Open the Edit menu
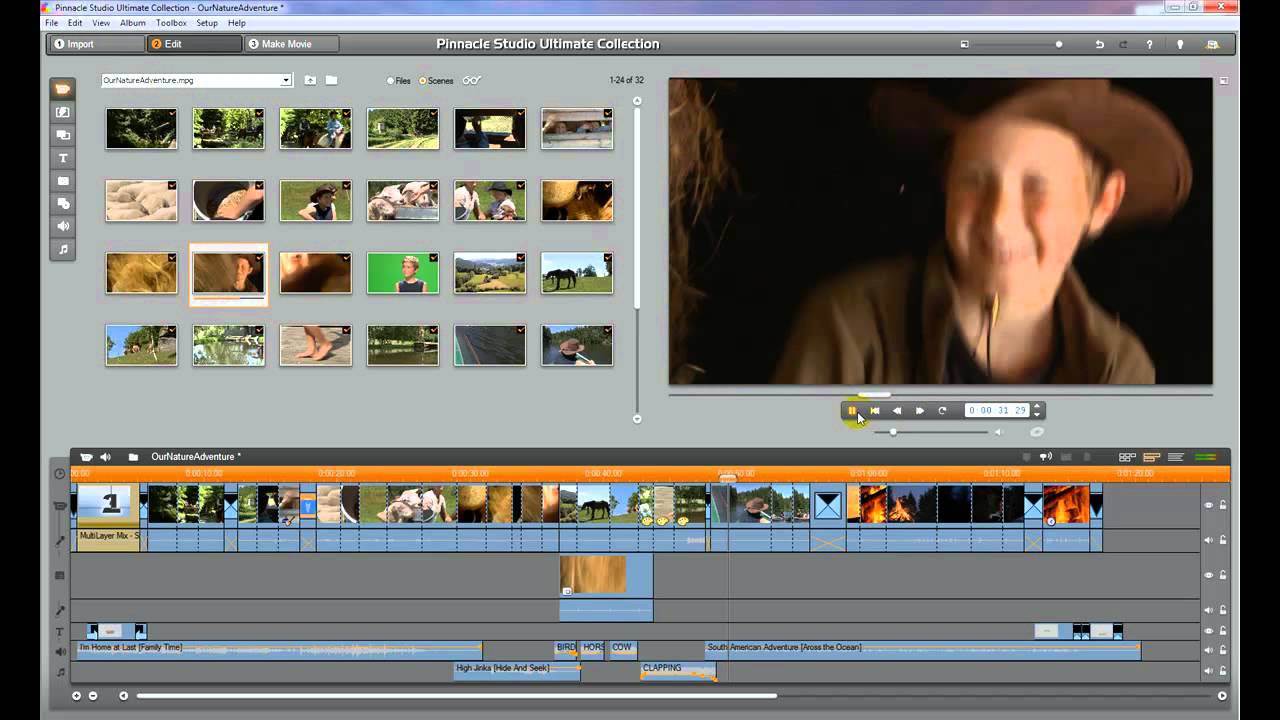The width and height of the screenshot is (1280, 720). point(75,23)
